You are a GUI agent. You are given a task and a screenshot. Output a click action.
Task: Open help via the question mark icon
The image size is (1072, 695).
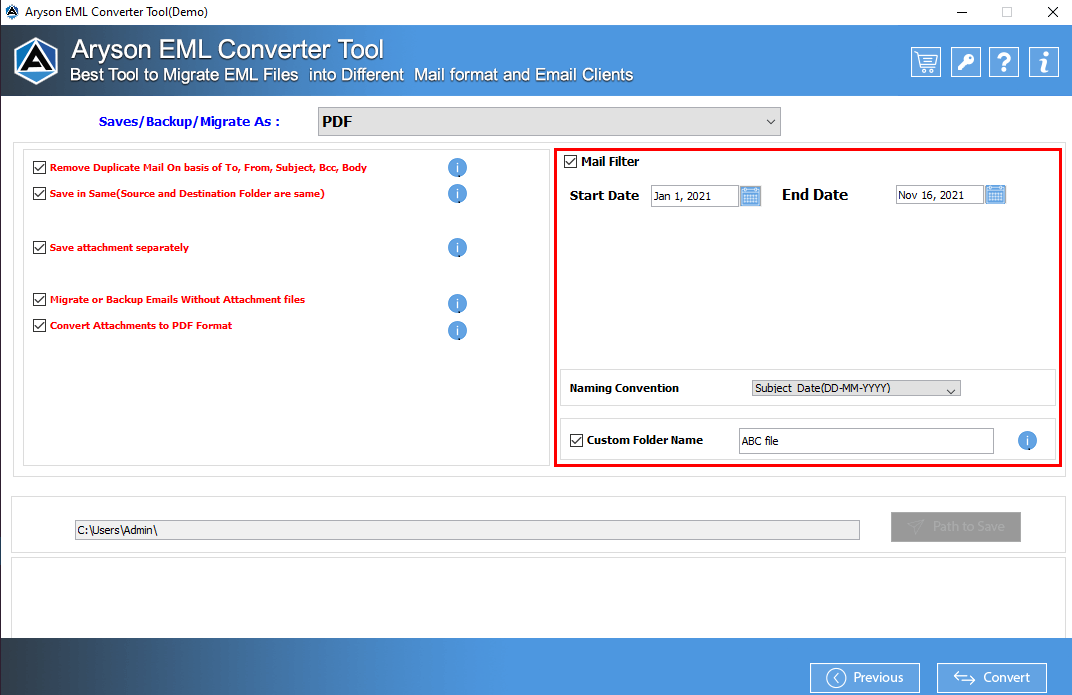(1004, 62)
